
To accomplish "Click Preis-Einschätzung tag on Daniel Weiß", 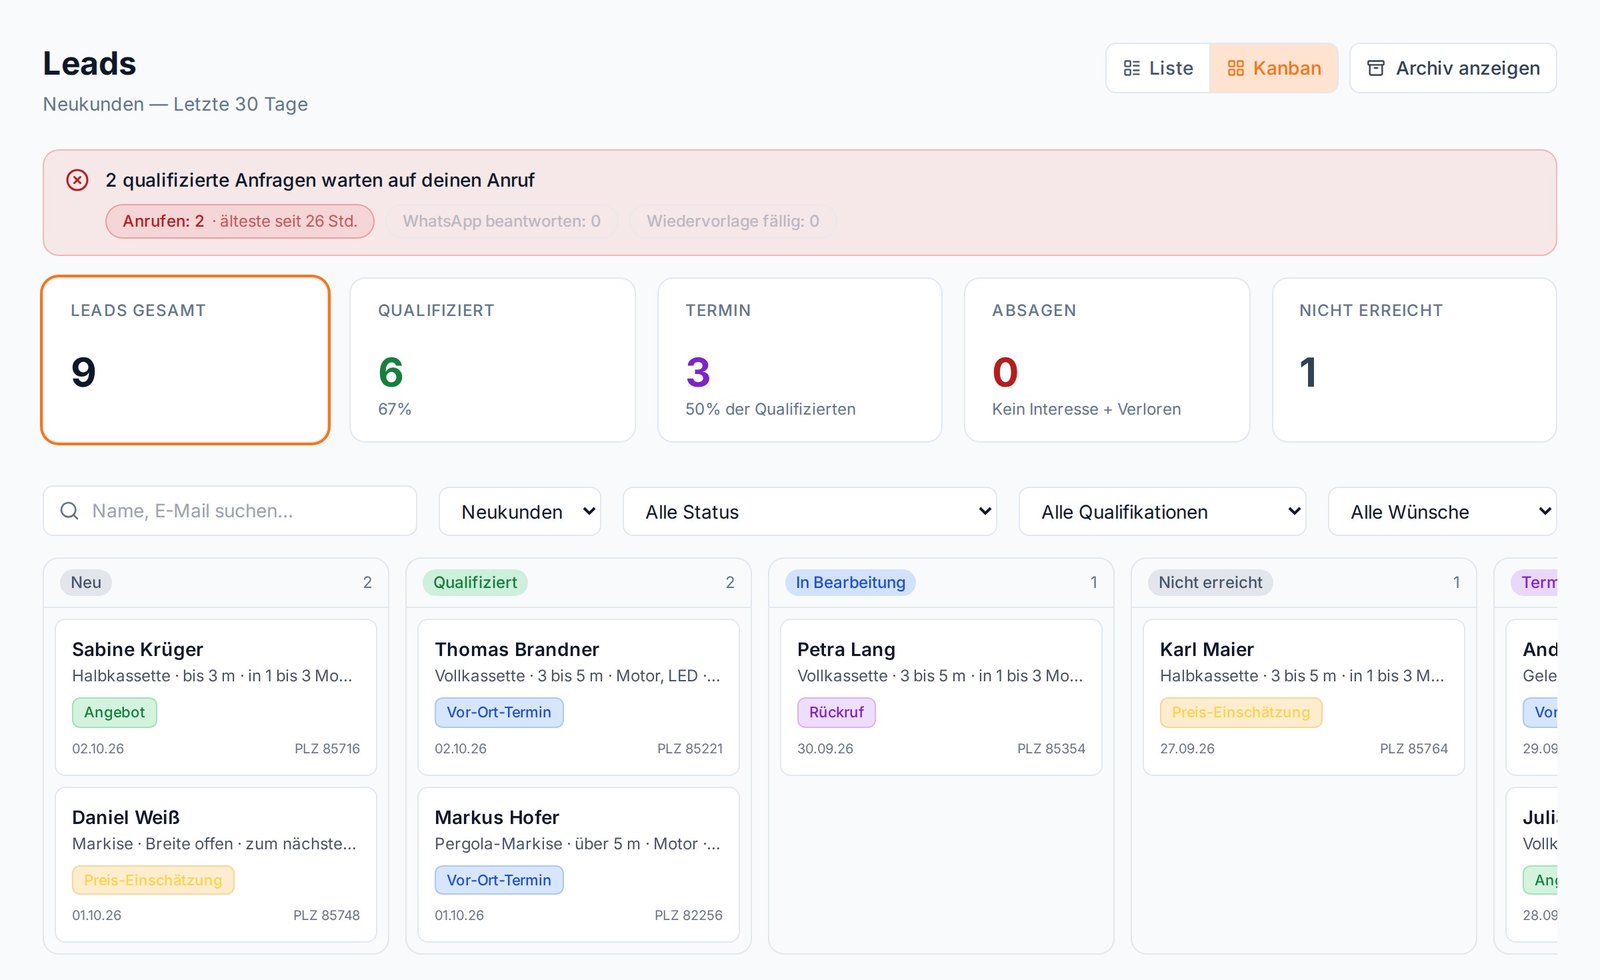I will [153, 880].
